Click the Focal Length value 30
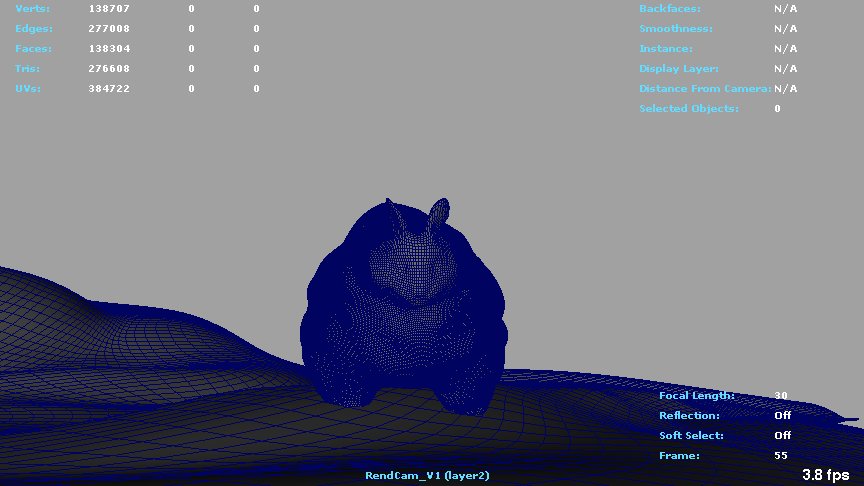This screenshot has width=864, height=486. point(781,396)
